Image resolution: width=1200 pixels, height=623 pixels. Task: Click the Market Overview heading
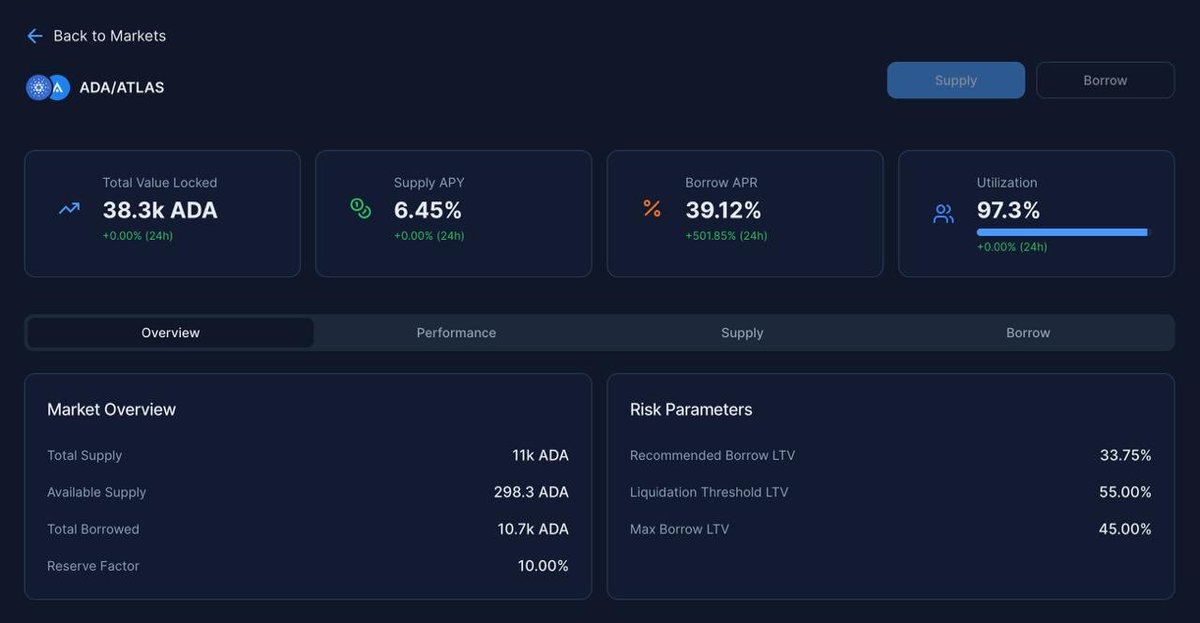click(x=111, y=409)
